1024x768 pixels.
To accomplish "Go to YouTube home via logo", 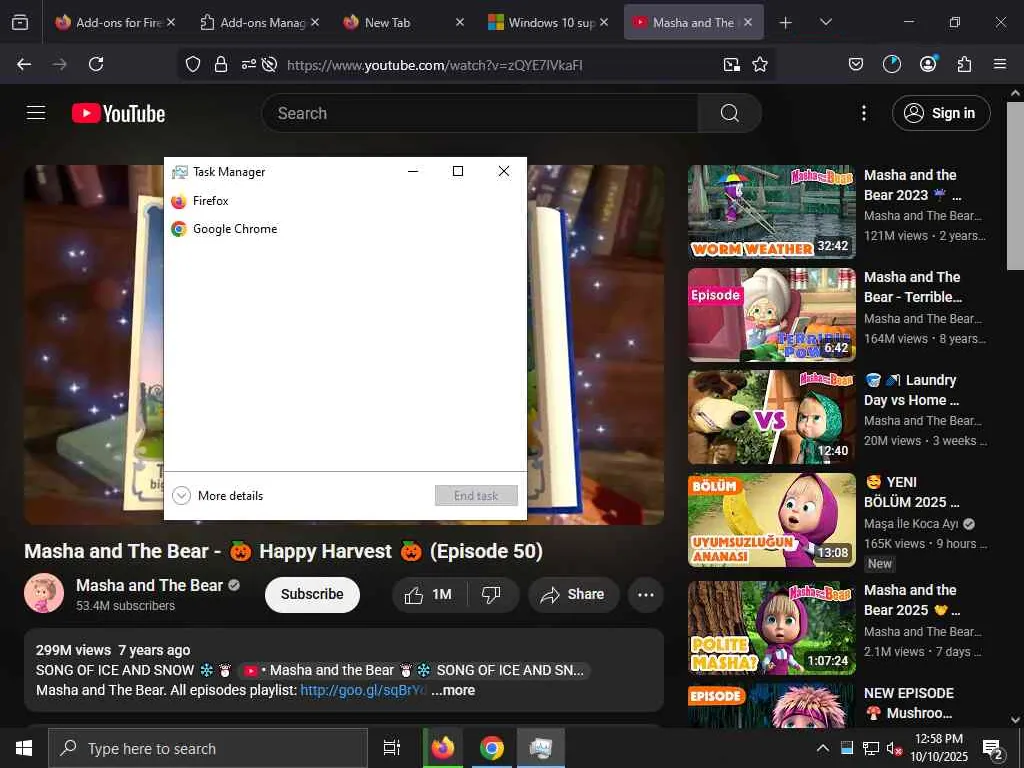I will click(118, 114).
